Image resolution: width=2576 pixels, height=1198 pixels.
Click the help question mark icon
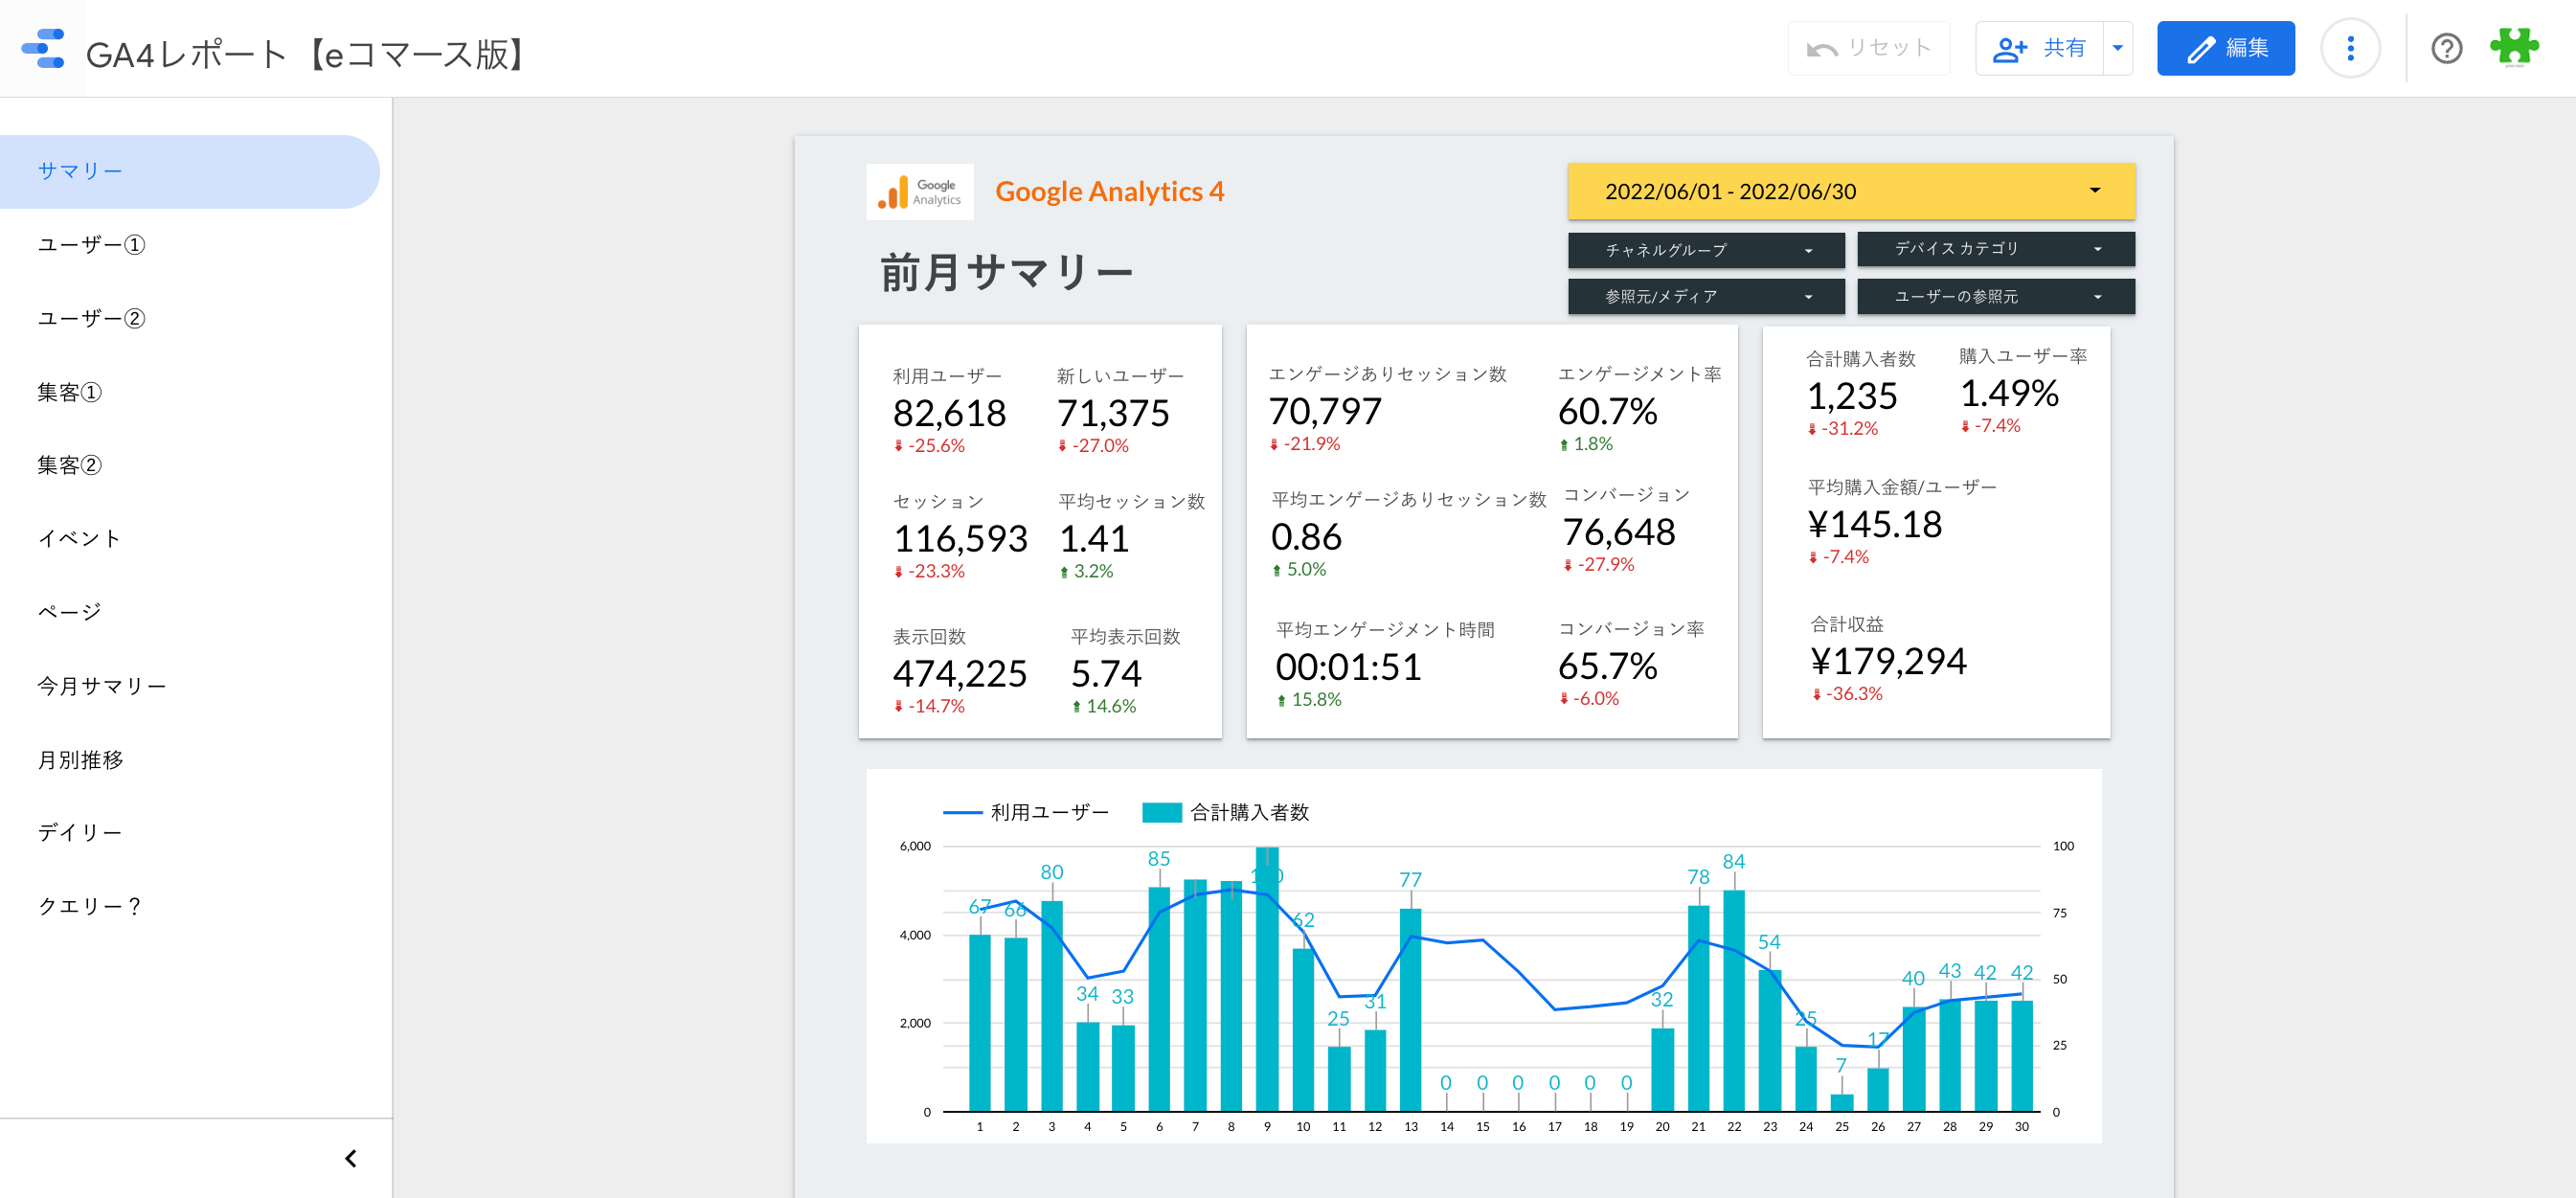point(2446,48)
